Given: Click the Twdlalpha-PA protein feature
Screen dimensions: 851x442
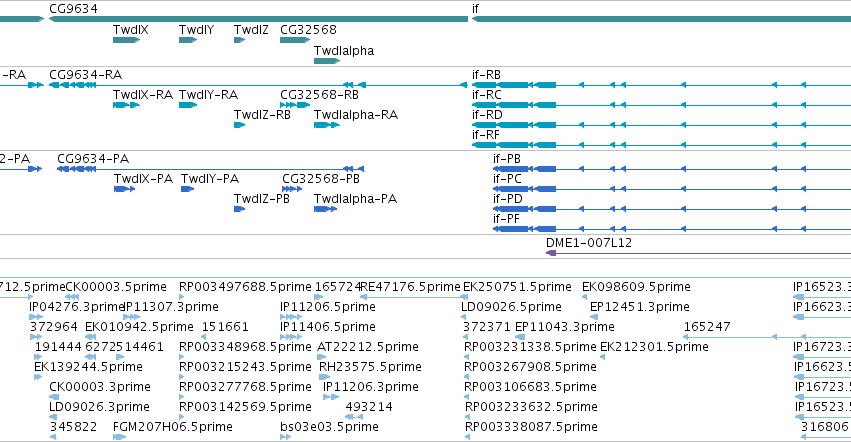Looking at the screenshot, I should click(326, 209).
